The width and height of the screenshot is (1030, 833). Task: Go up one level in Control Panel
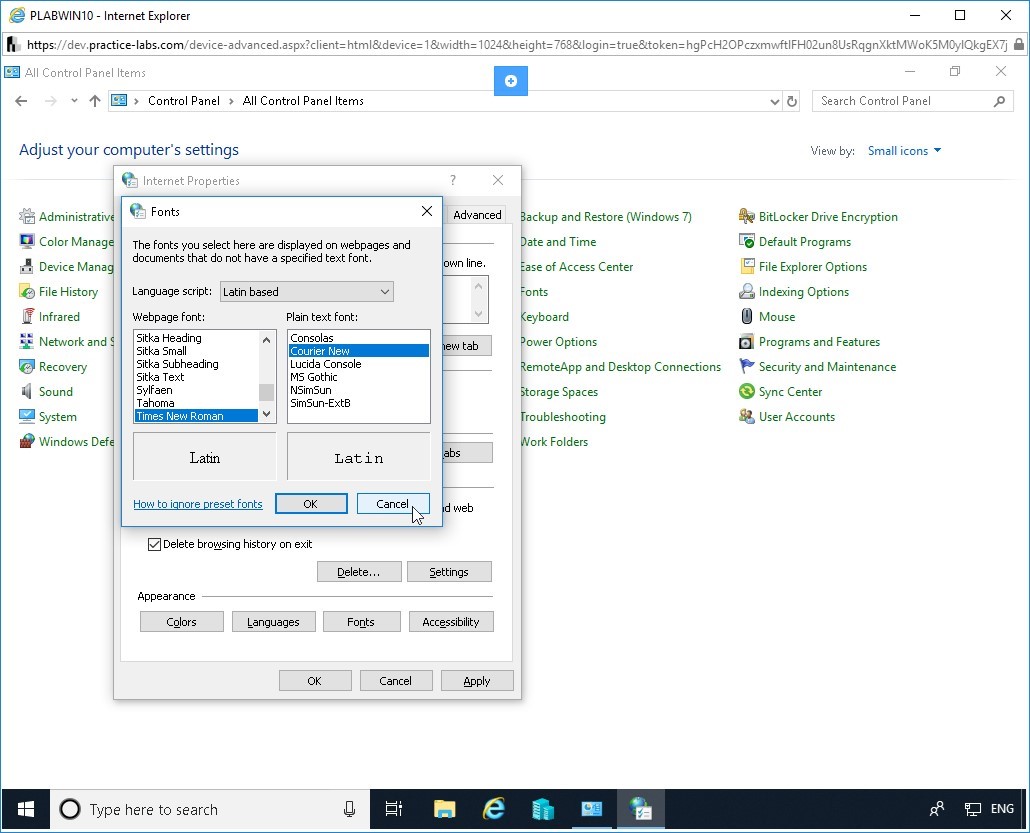click(x=95, y=101)
